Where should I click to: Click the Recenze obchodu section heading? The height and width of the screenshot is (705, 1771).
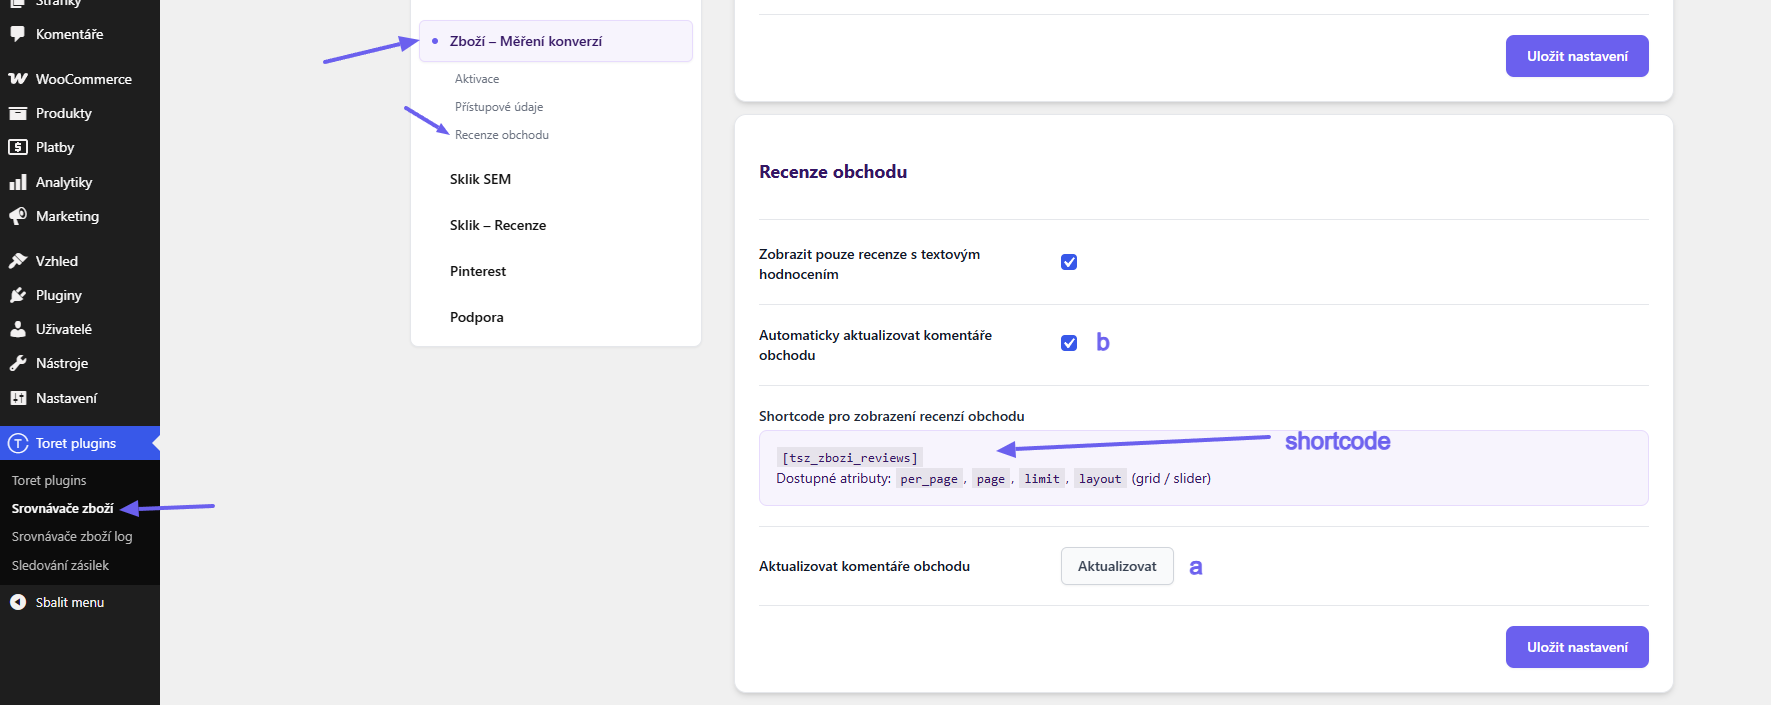(833, 172)
